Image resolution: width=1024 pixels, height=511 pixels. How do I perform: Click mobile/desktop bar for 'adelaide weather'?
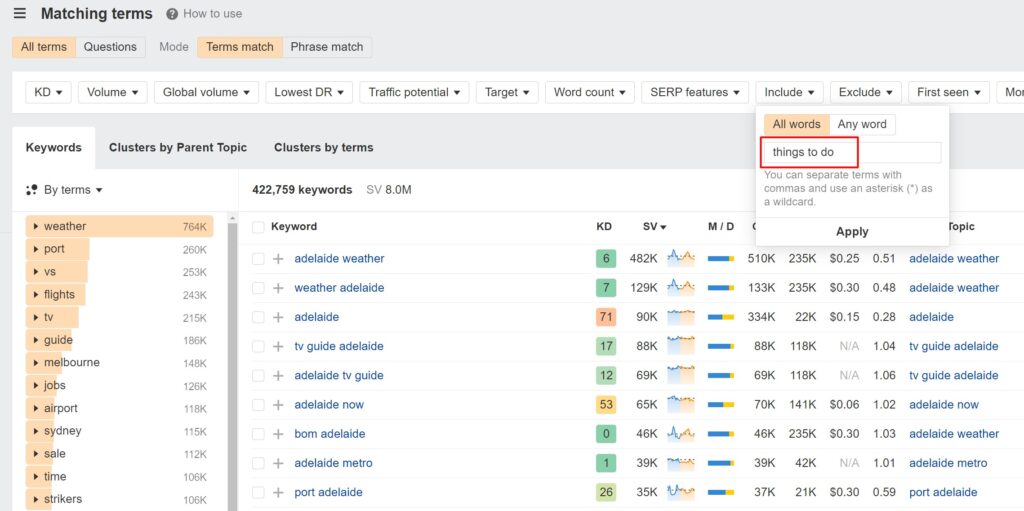click(x=721, y=259)
